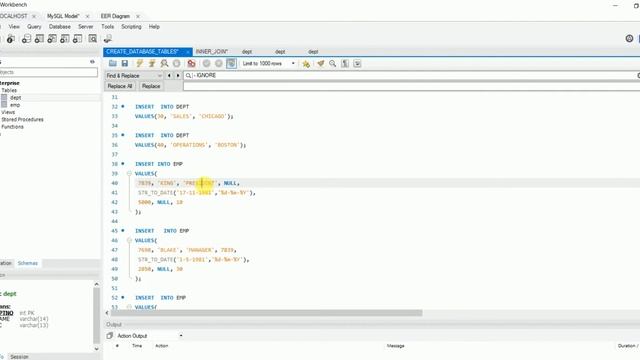
Task: Click the editor horizontal scrollbar
Action: [x=266, y=313]
